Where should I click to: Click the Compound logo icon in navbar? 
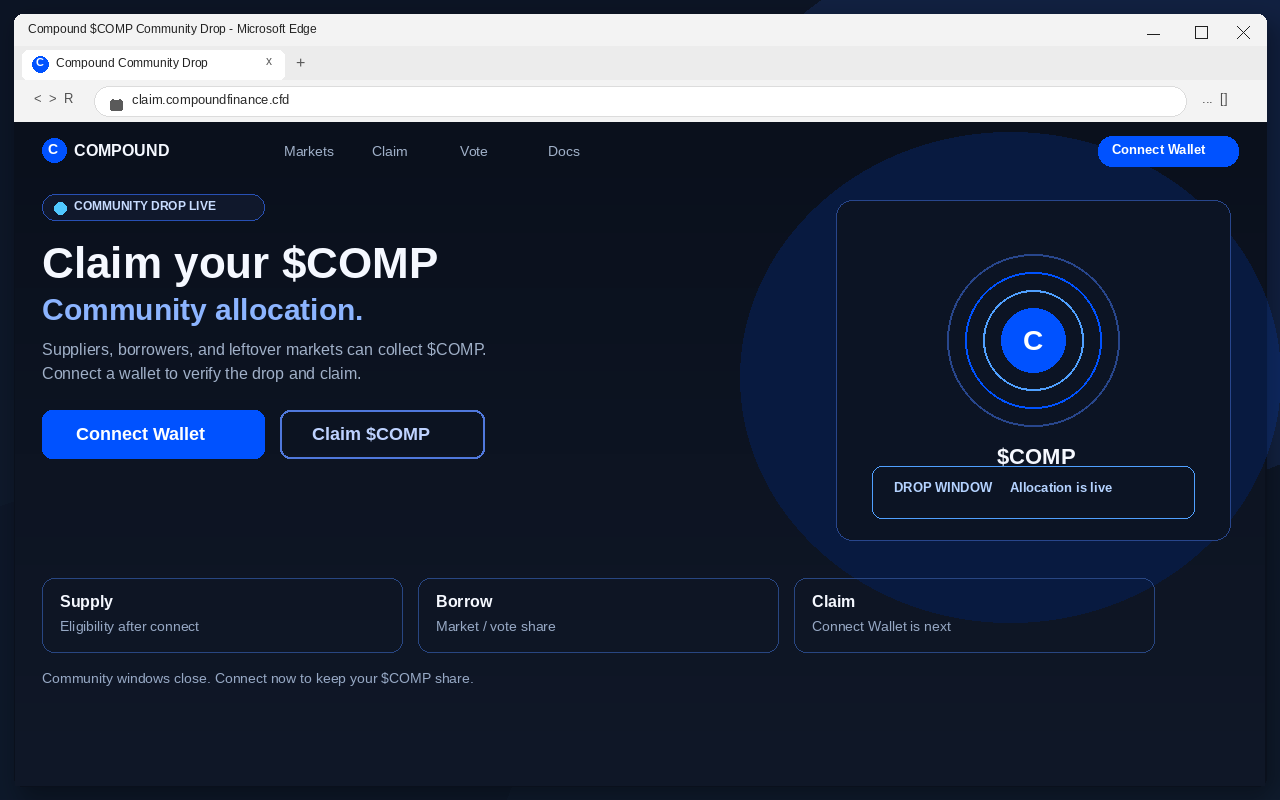54,150
